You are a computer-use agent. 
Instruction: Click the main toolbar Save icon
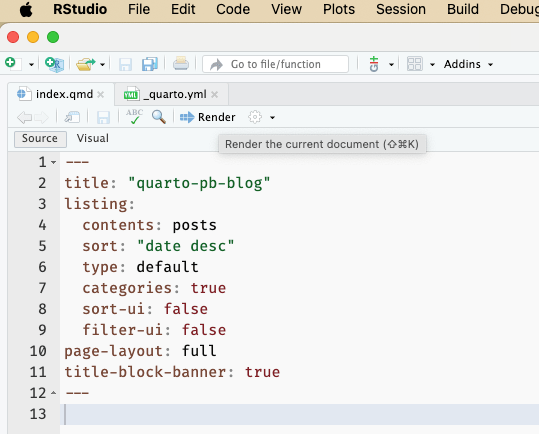click(125, 65)
